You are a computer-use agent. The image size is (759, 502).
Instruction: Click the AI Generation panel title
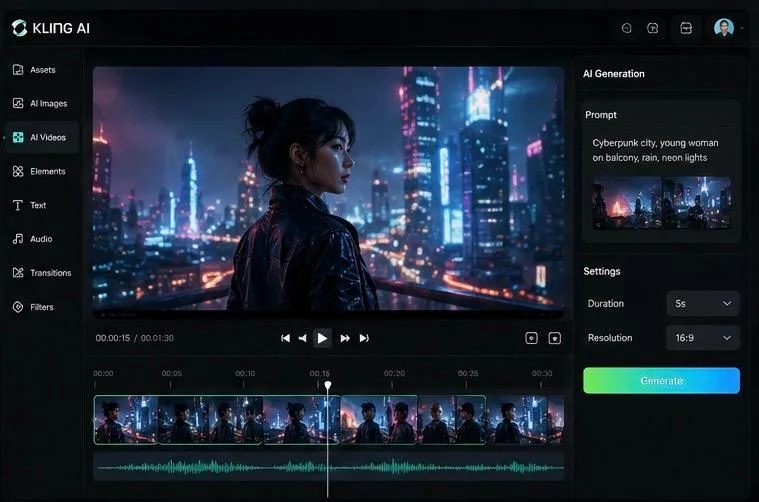(x=614, y=74)
